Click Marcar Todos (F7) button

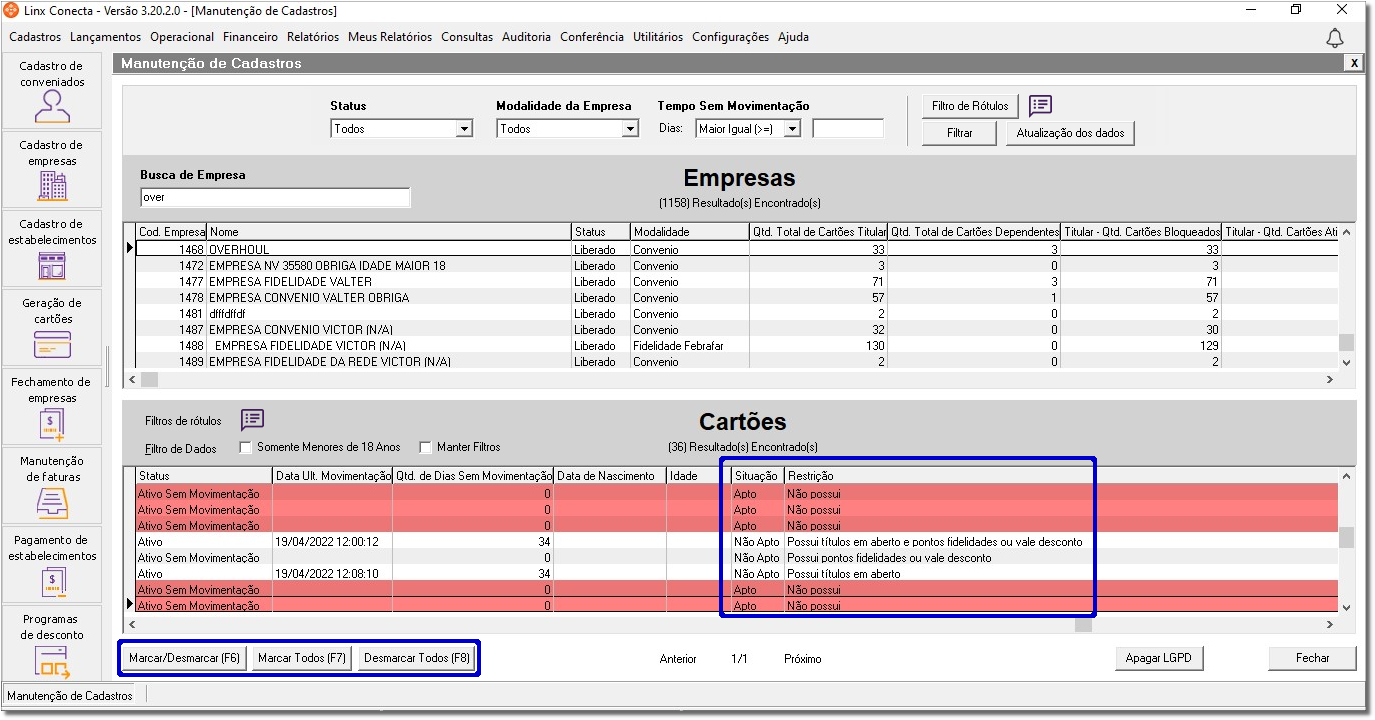point(302,658)
